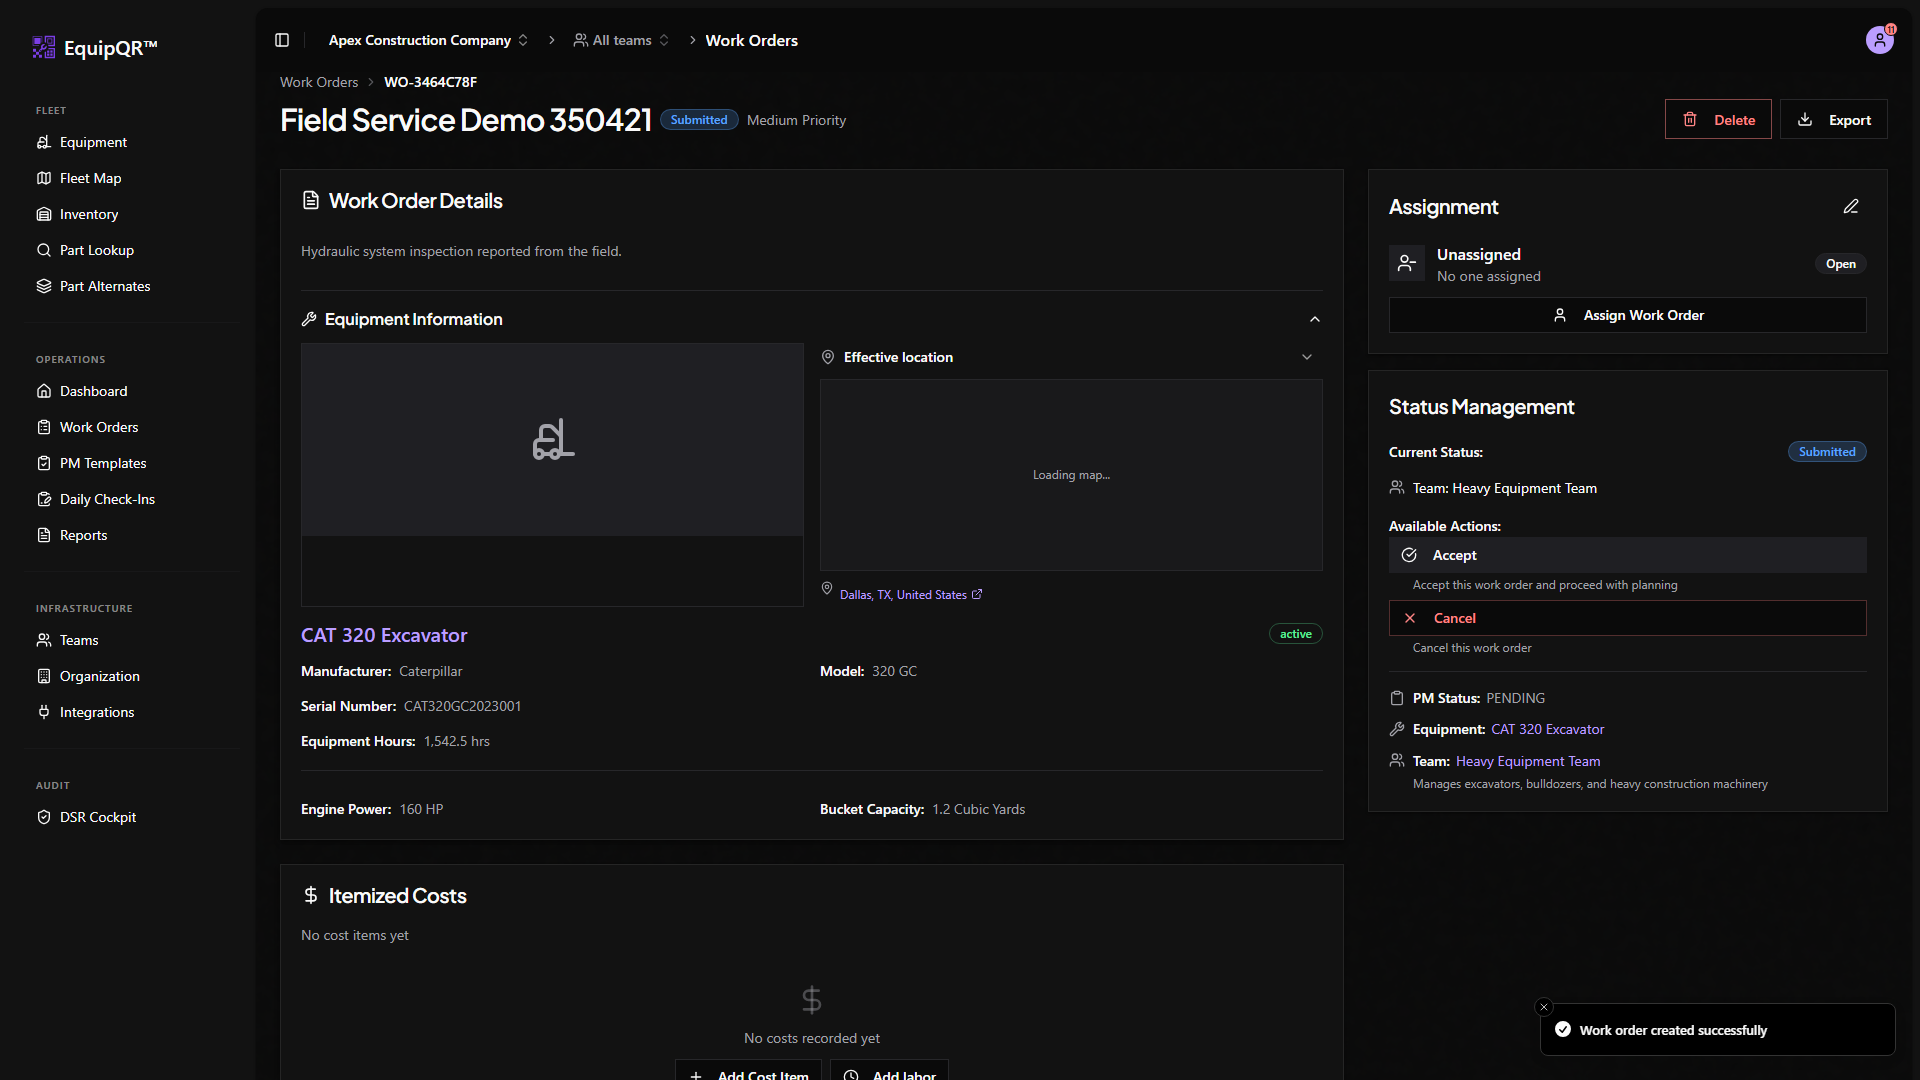Collapse the Equipment Information section
1920x1080 pixels.
click(1314, 319)
